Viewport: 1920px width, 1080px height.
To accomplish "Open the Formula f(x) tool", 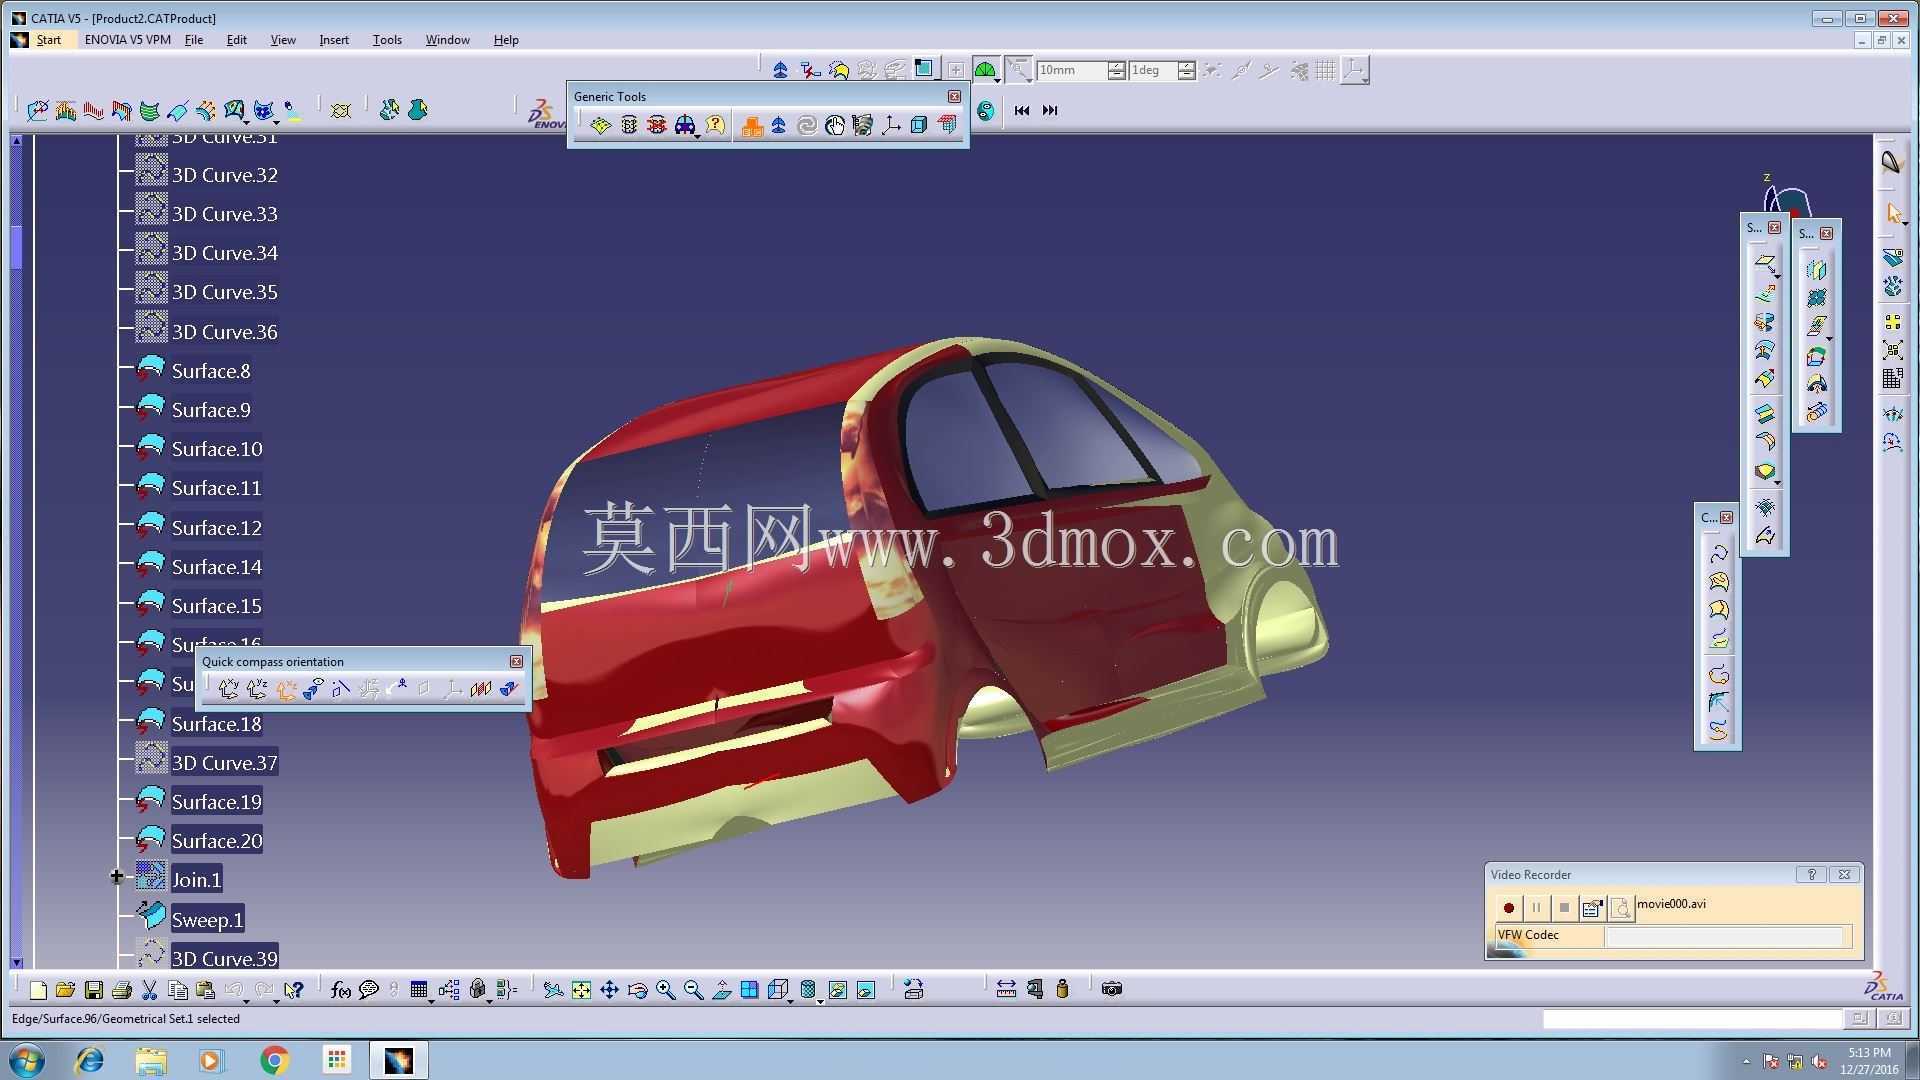I will [x=341, y=990].
